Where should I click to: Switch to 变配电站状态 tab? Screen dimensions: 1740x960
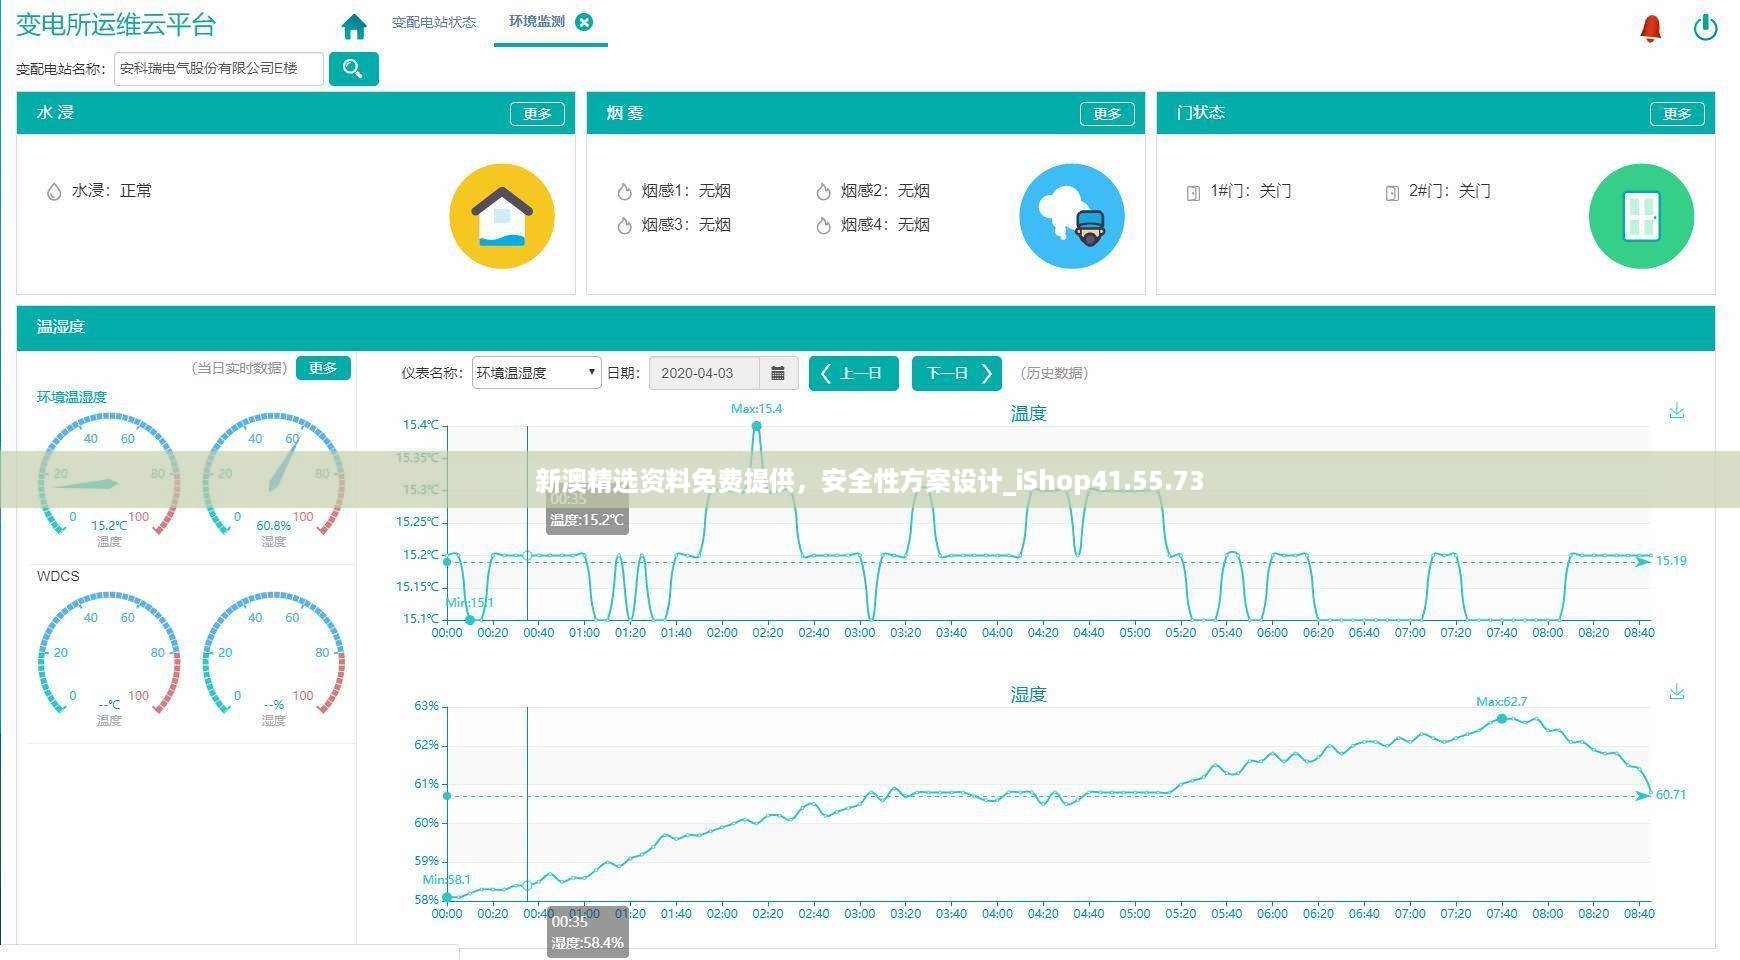[x=433, y=22]
